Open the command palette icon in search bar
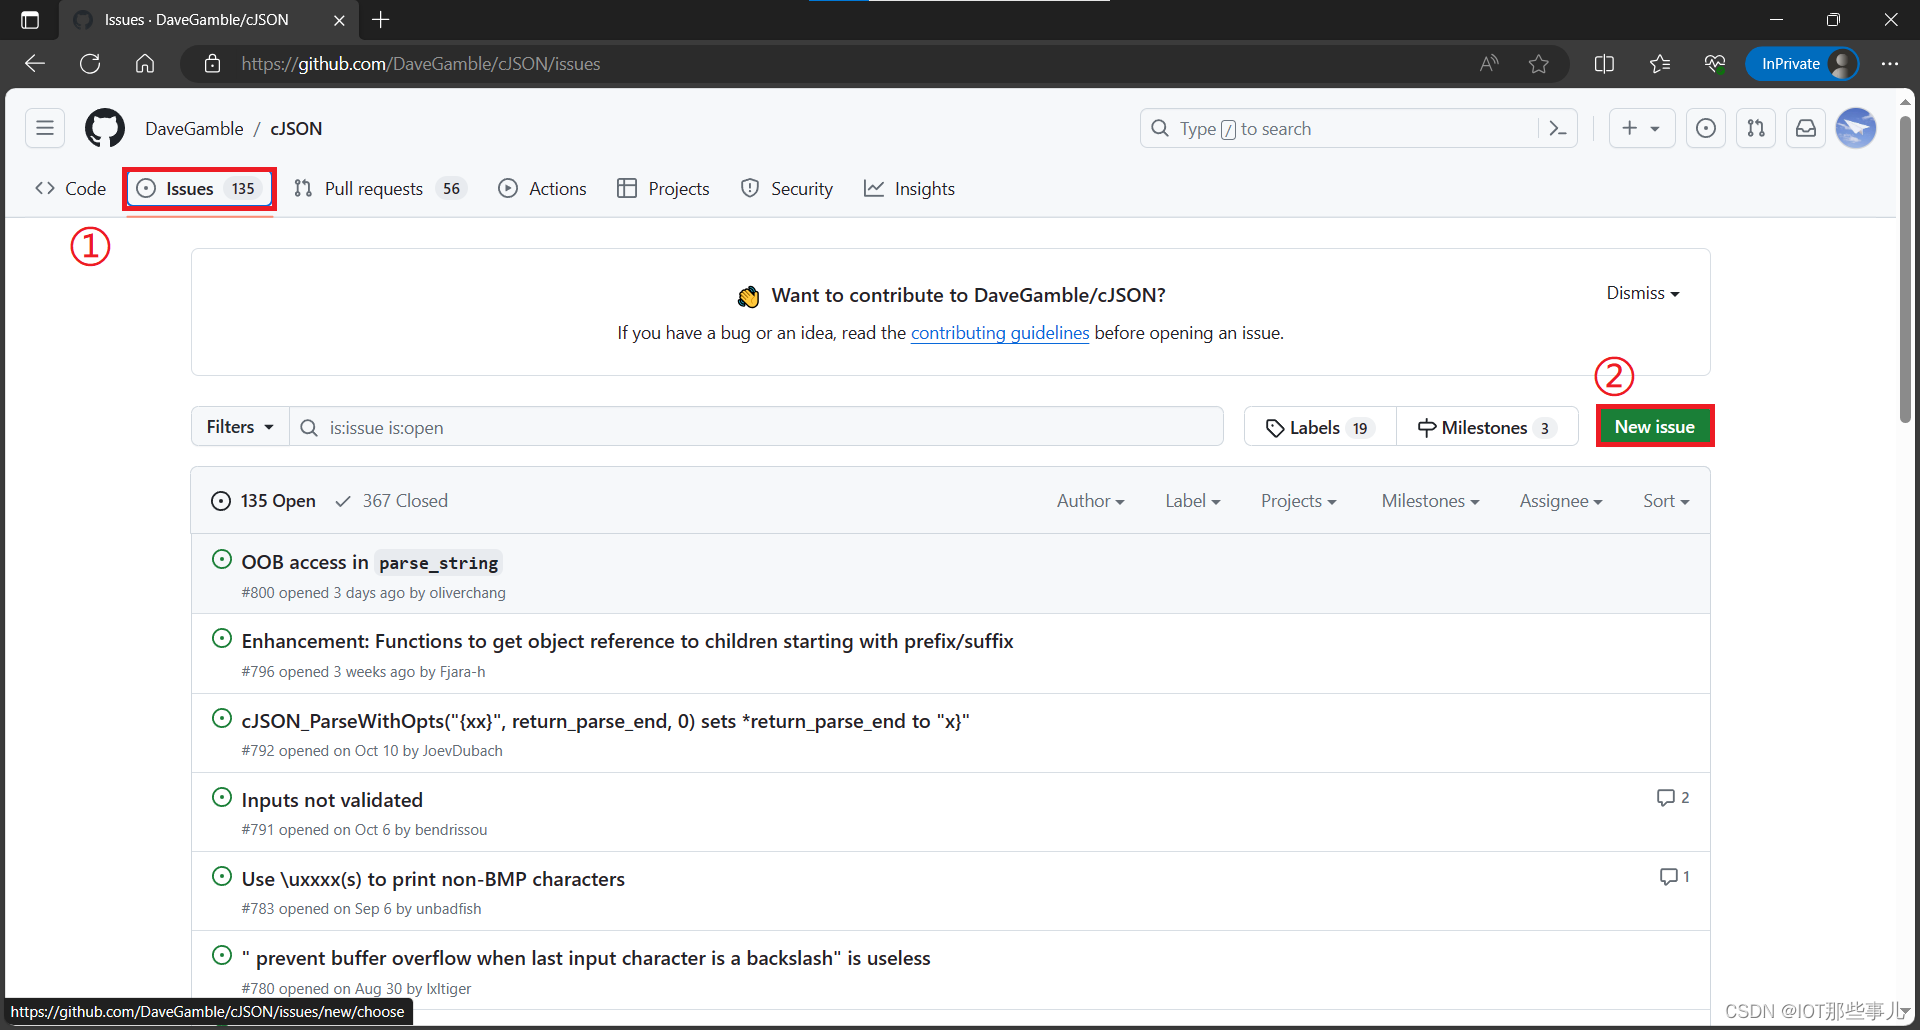1920x1030 pixels. [x=1557, y=128]
